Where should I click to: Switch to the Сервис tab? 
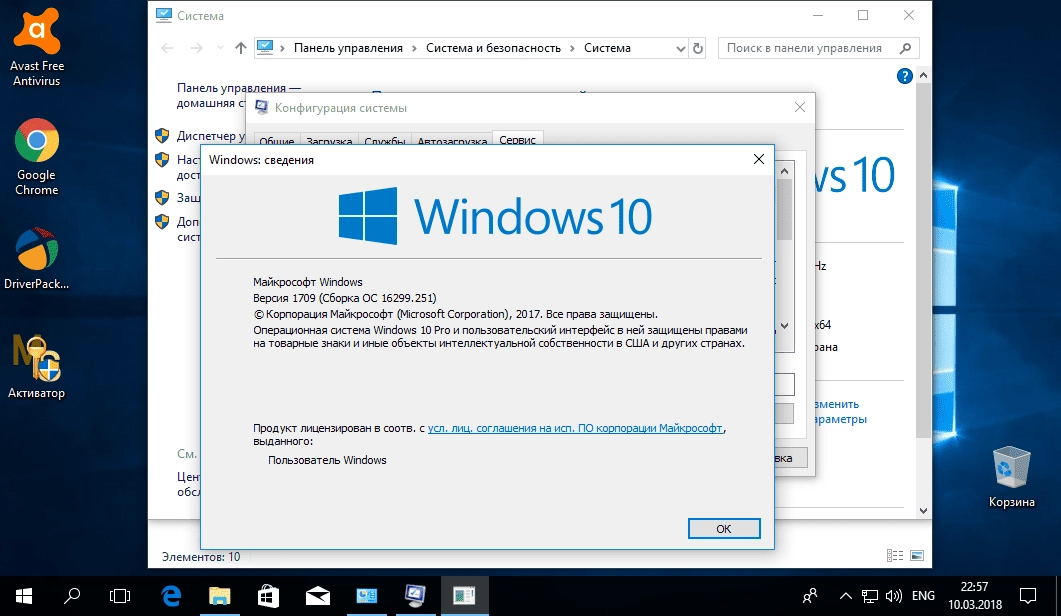pyautogui.click(x=518, y=139)
